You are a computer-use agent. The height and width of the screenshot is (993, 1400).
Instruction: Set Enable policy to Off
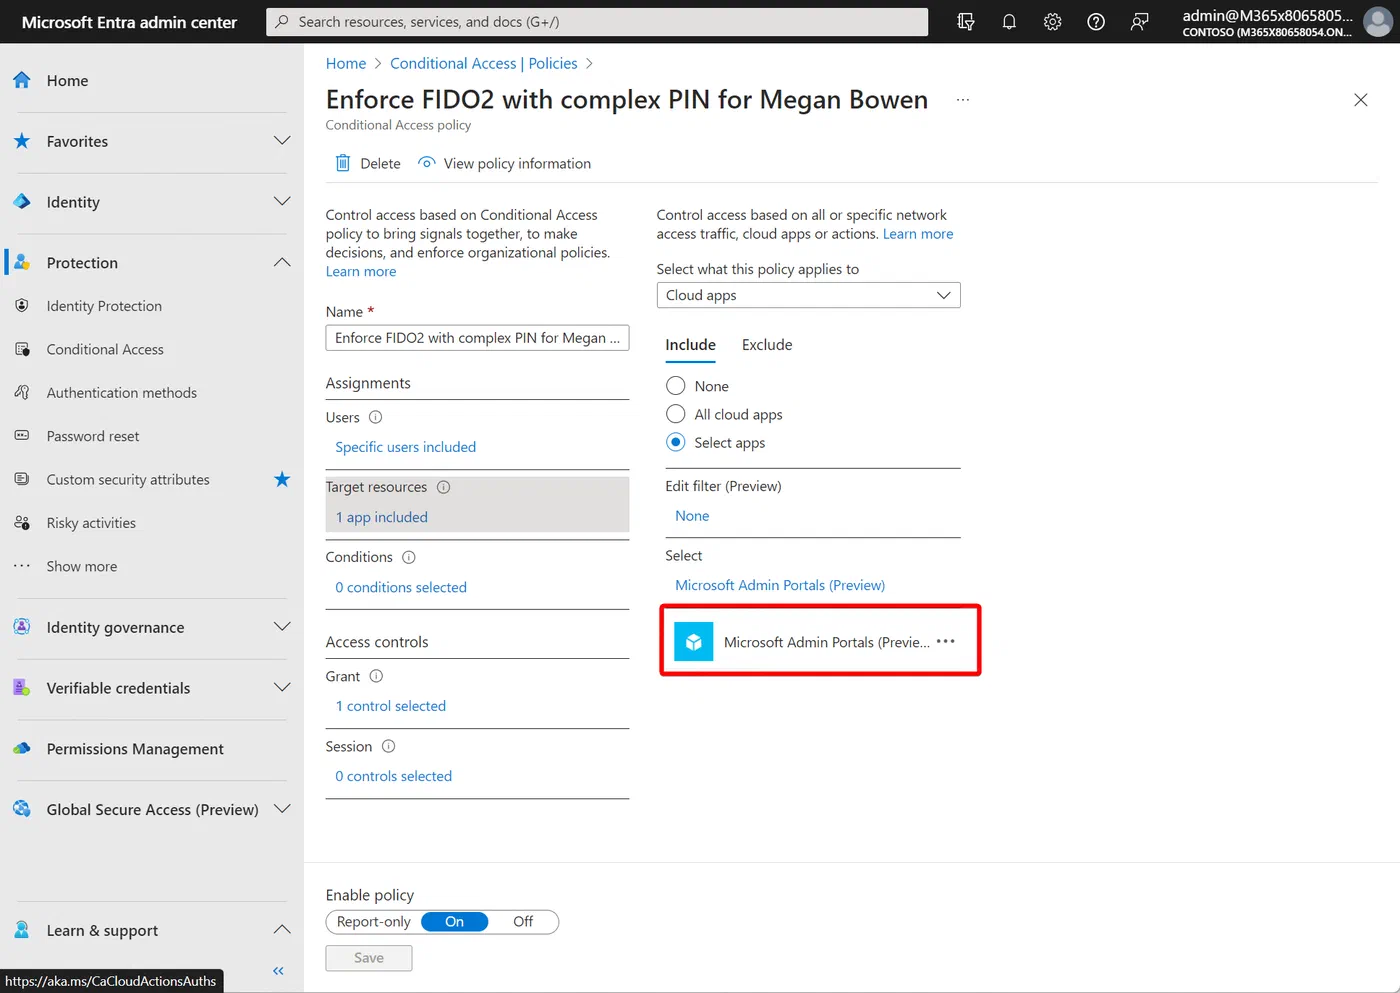pyautogui.click(x=523, y=922)
